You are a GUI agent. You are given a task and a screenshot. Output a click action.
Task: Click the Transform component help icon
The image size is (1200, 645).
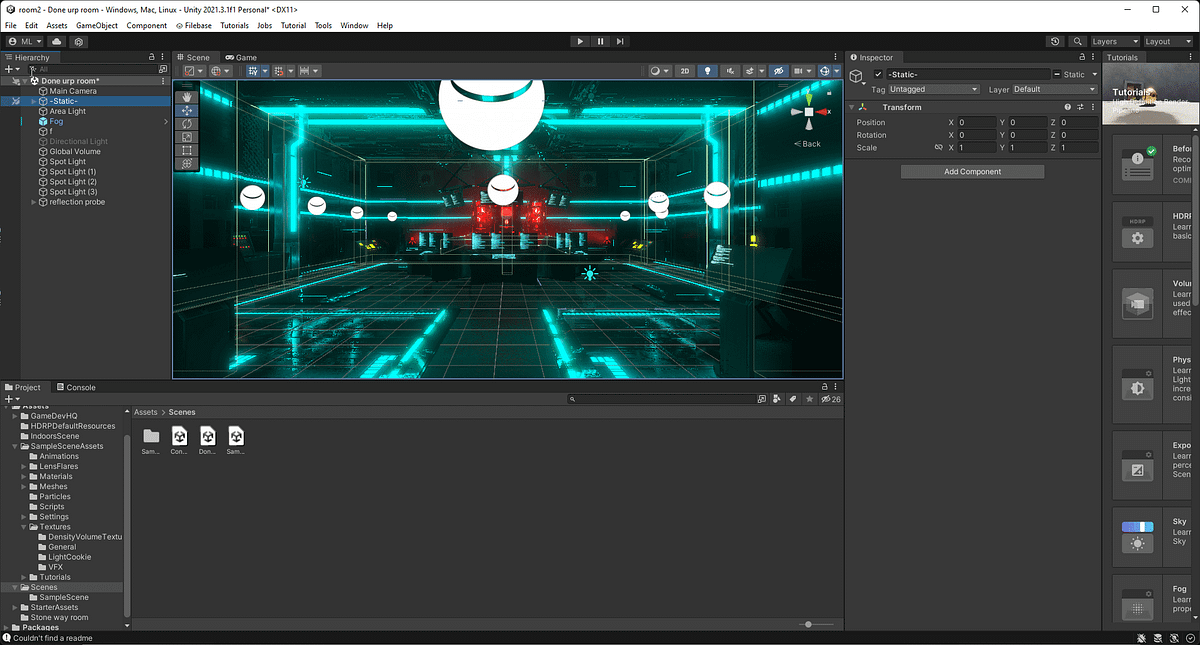click(1067, 107)
